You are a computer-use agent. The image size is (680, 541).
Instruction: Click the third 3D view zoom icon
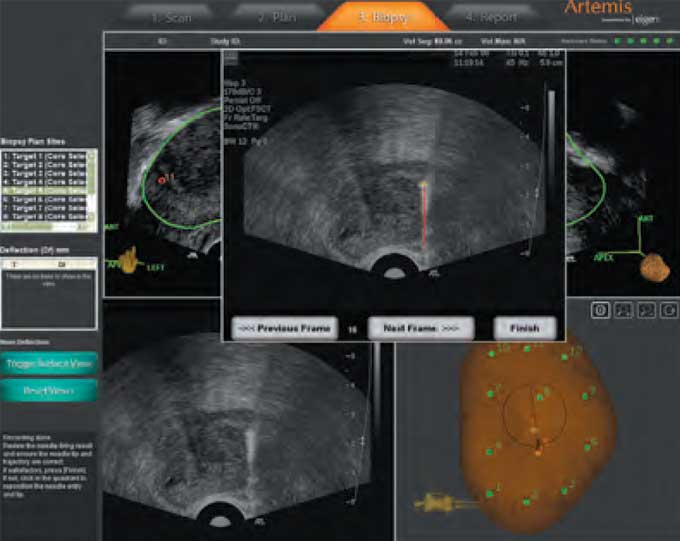coord(647,310)
